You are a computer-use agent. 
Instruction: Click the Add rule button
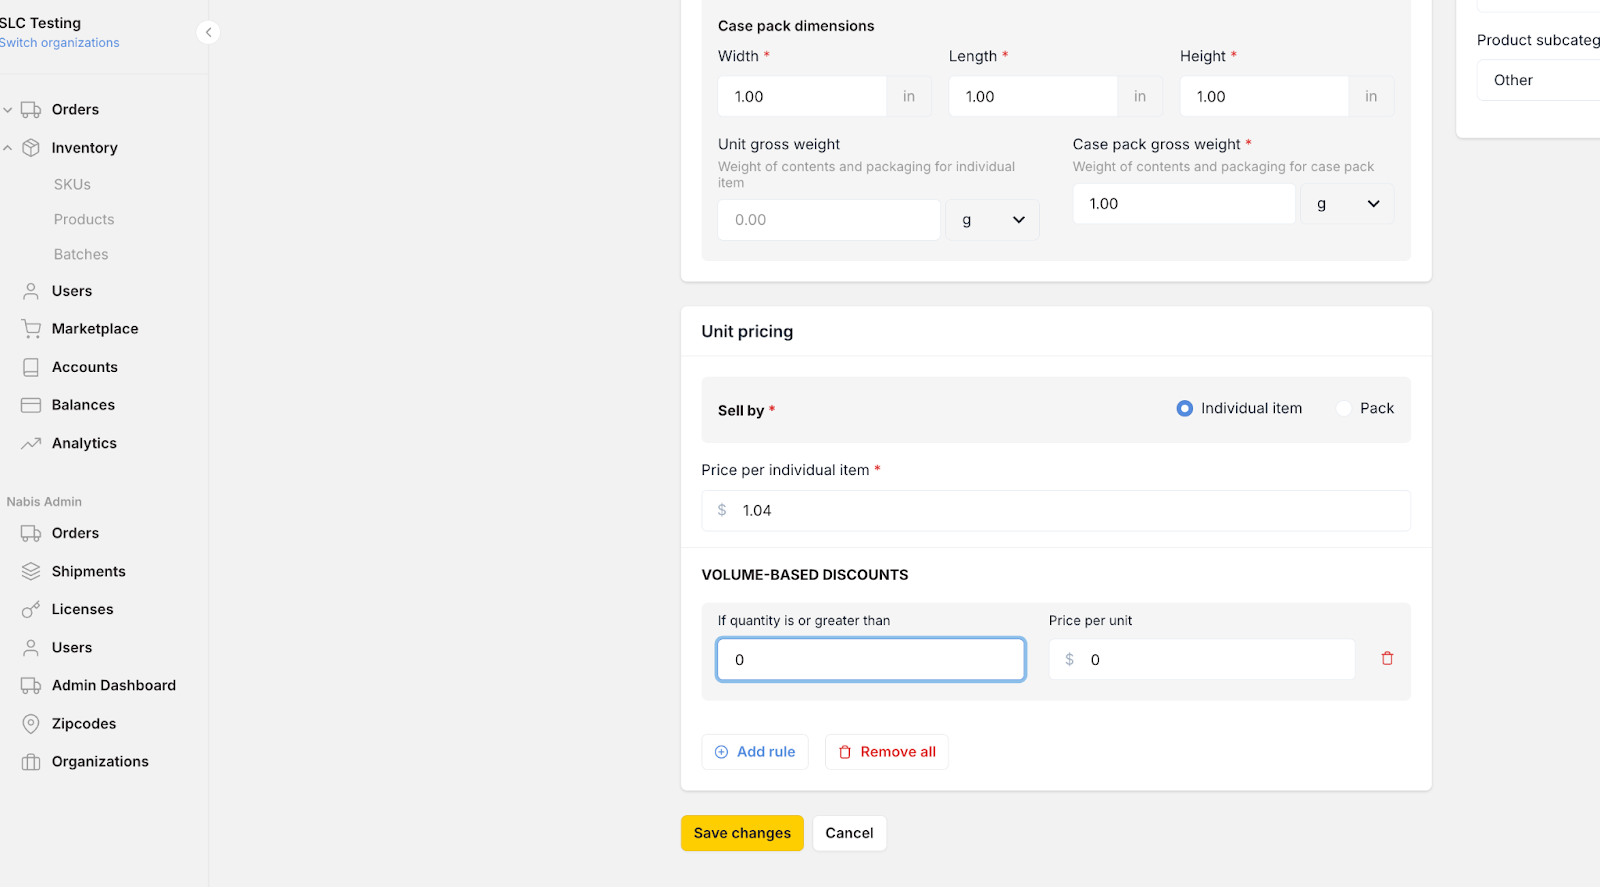pyautogui.click(x=755, y=752)
